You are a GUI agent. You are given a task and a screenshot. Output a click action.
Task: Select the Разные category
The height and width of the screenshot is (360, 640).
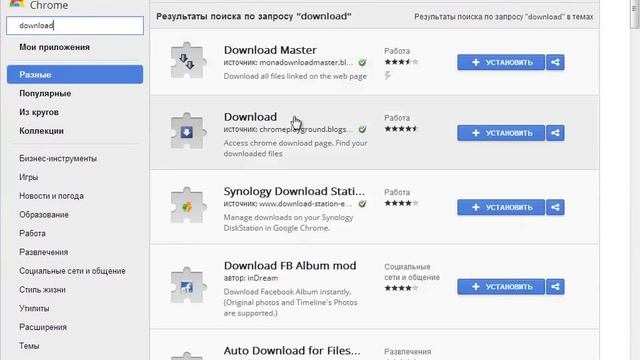(75, 75)
